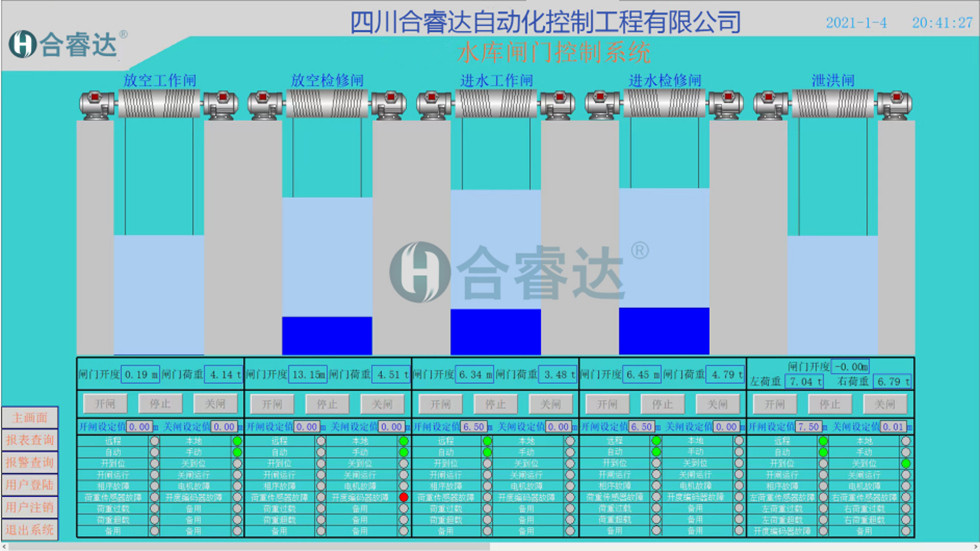Go to 主画面 main screen

point(29,417)
